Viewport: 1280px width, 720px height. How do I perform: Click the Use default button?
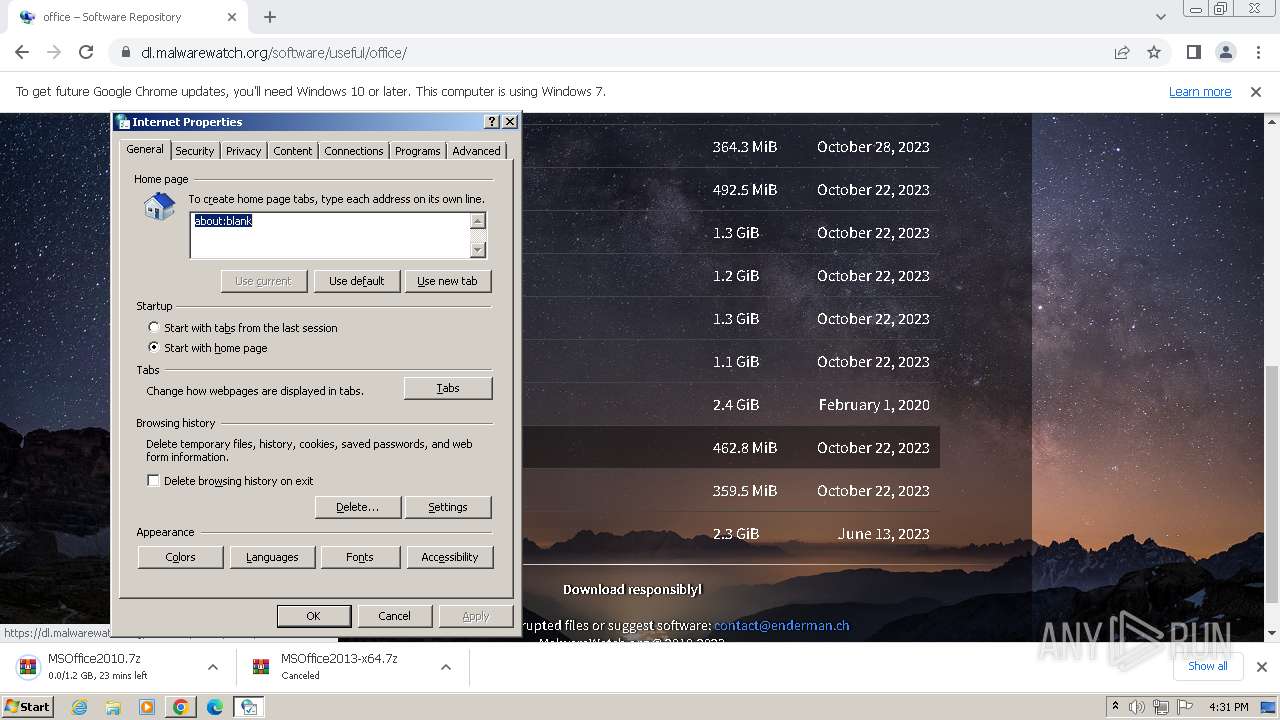tap(357, 281)
